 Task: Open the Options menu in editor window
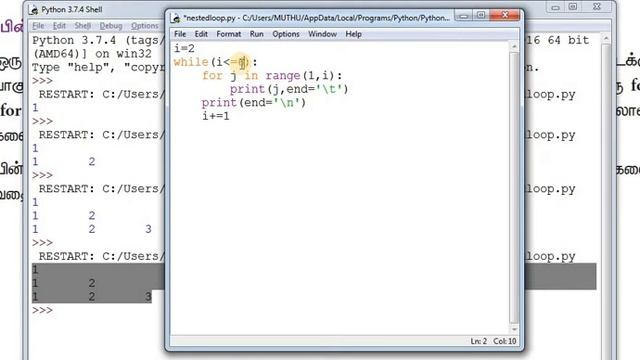click(286, 34)
